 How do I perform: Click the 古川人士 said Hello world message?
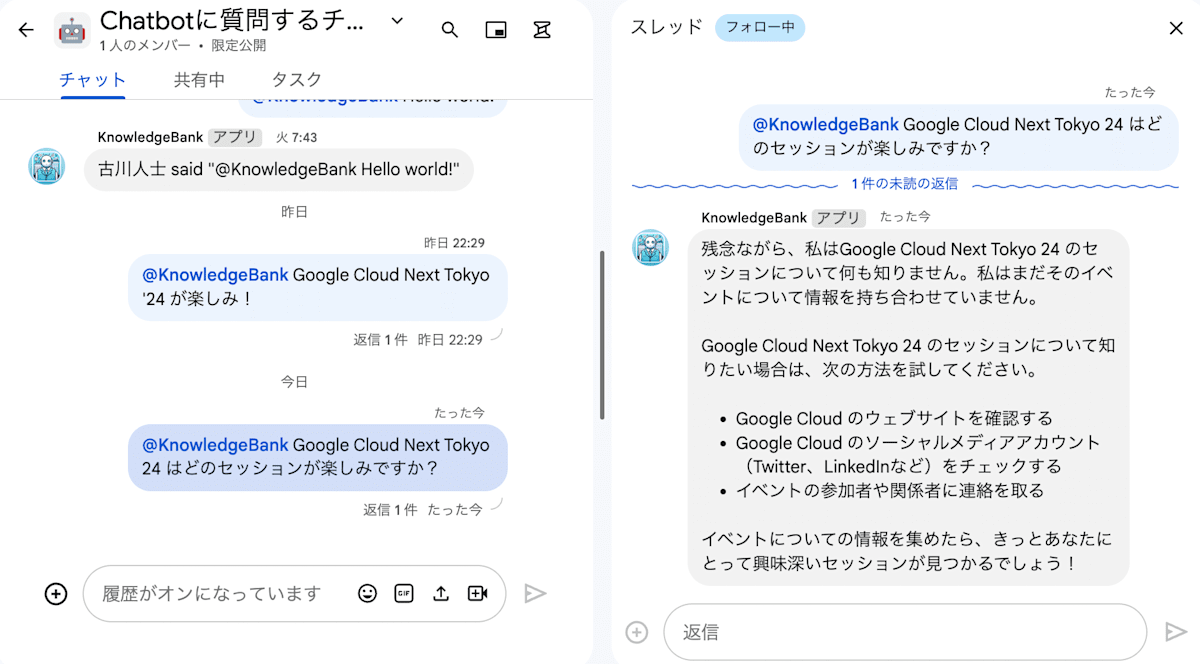279,170
